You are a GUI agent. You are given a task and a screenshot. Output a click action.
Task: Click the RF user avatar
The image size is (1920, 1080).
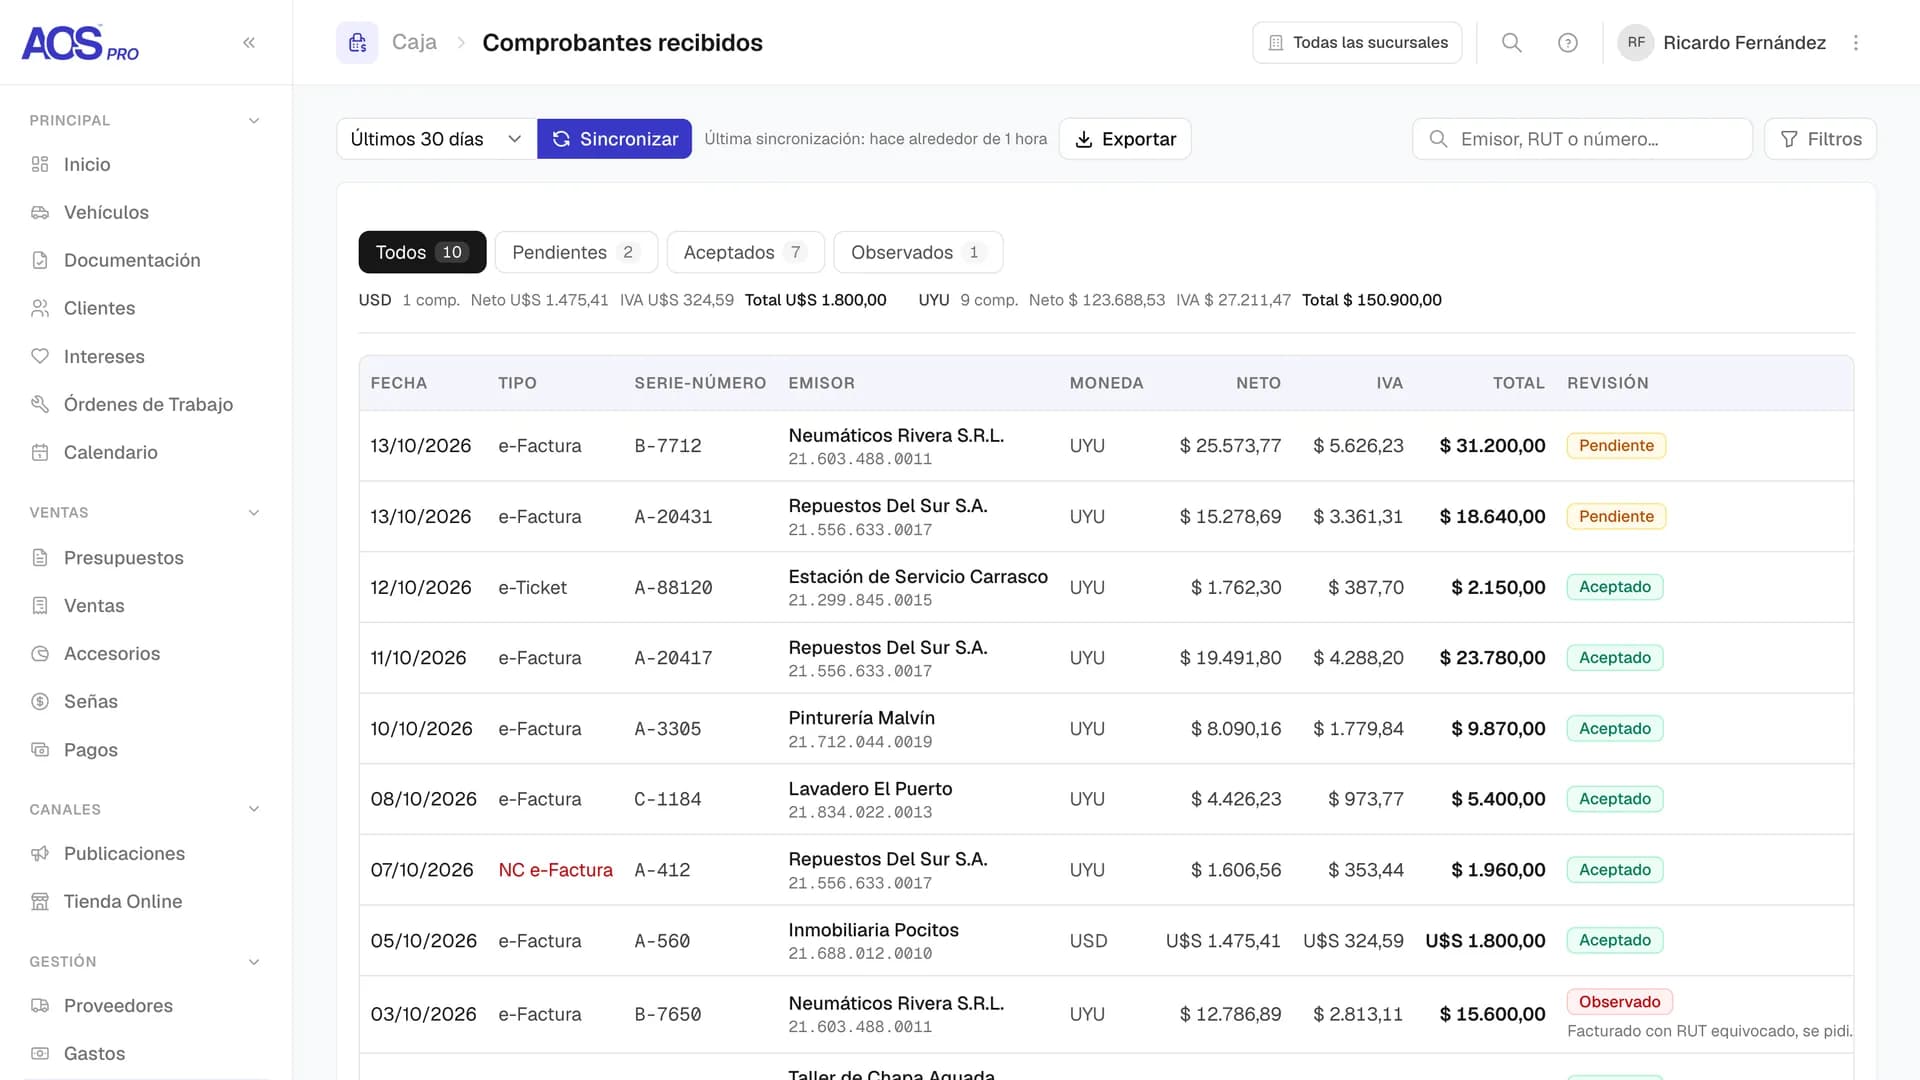1636,42
